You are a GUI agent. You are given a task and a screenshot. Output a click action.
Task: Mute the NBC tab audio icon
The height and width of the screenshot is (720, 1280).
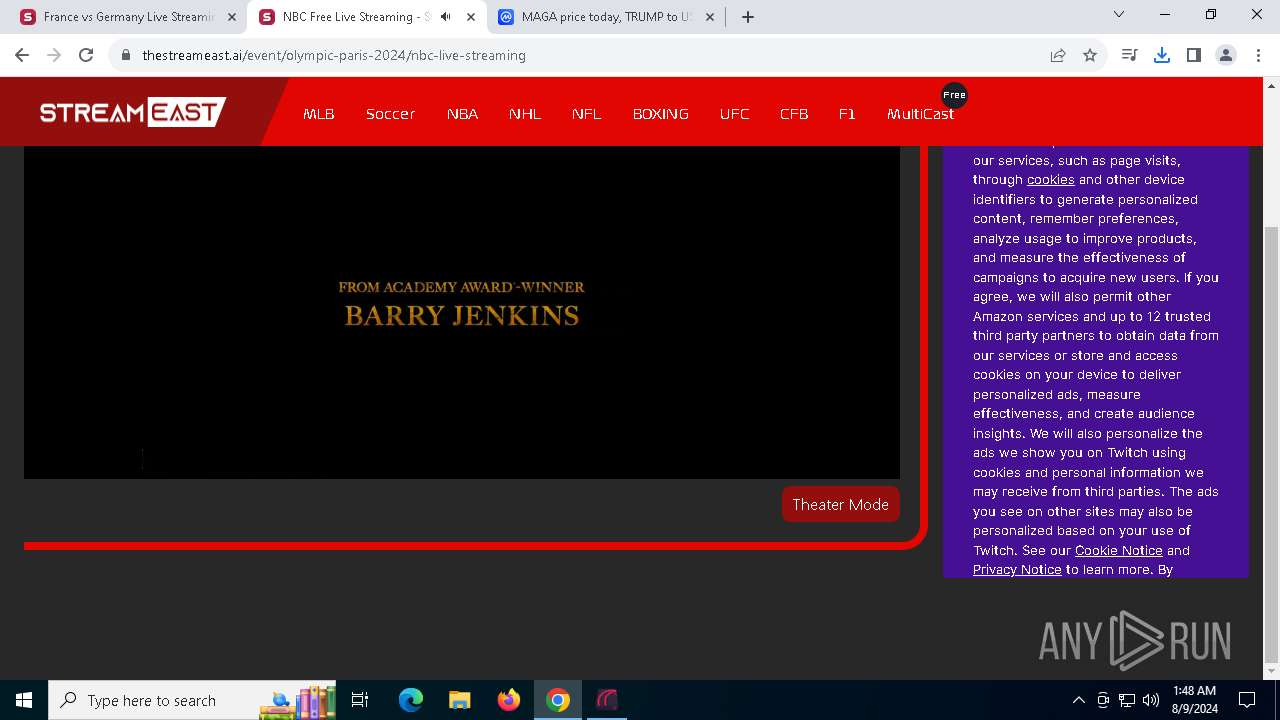pyautogui.click(x=446, y=17)
